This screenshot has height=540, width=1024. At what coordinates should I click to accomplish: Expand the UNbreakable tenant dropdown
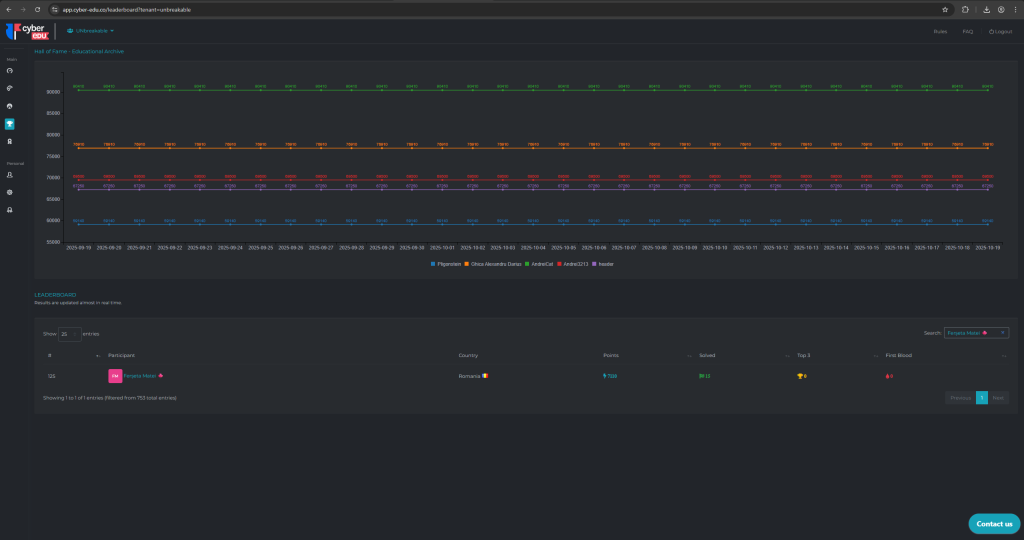point(96,31)
